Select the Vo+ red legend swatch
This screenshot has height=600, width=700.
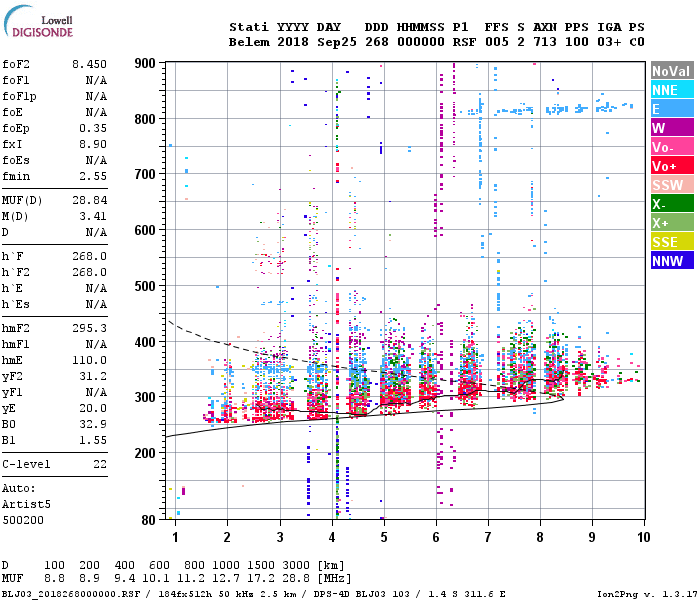coord(672,166)
